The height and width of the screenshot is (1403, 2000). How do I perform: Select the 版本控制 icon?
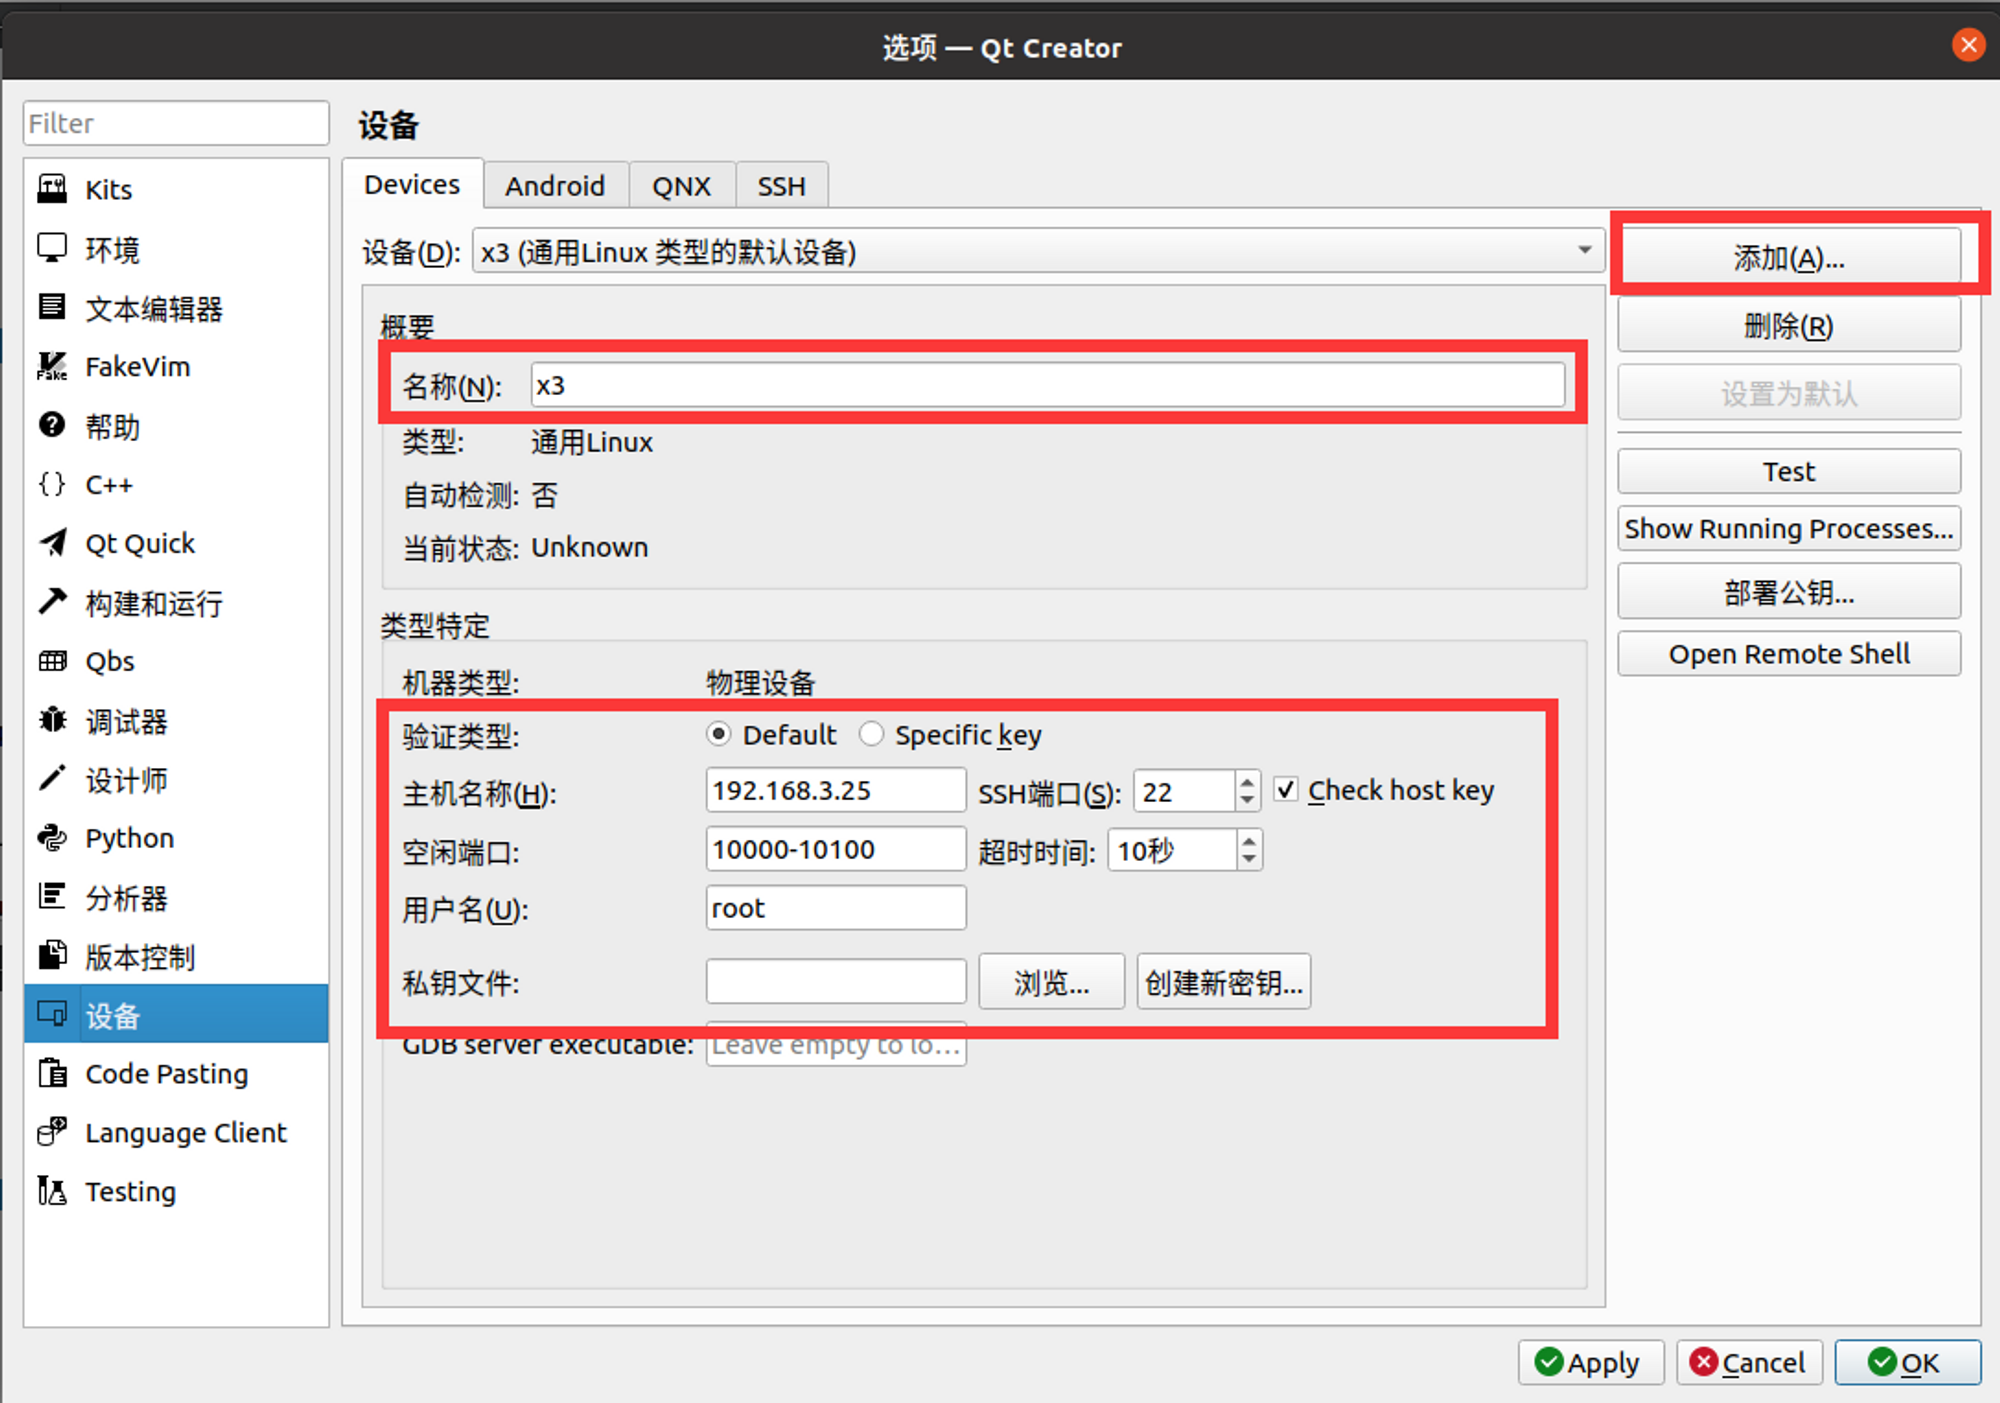52,956
